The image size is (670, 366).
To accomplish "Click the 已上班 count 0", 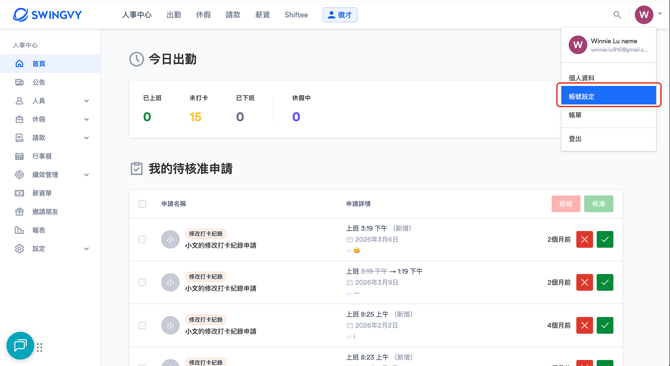I will 147,117.
